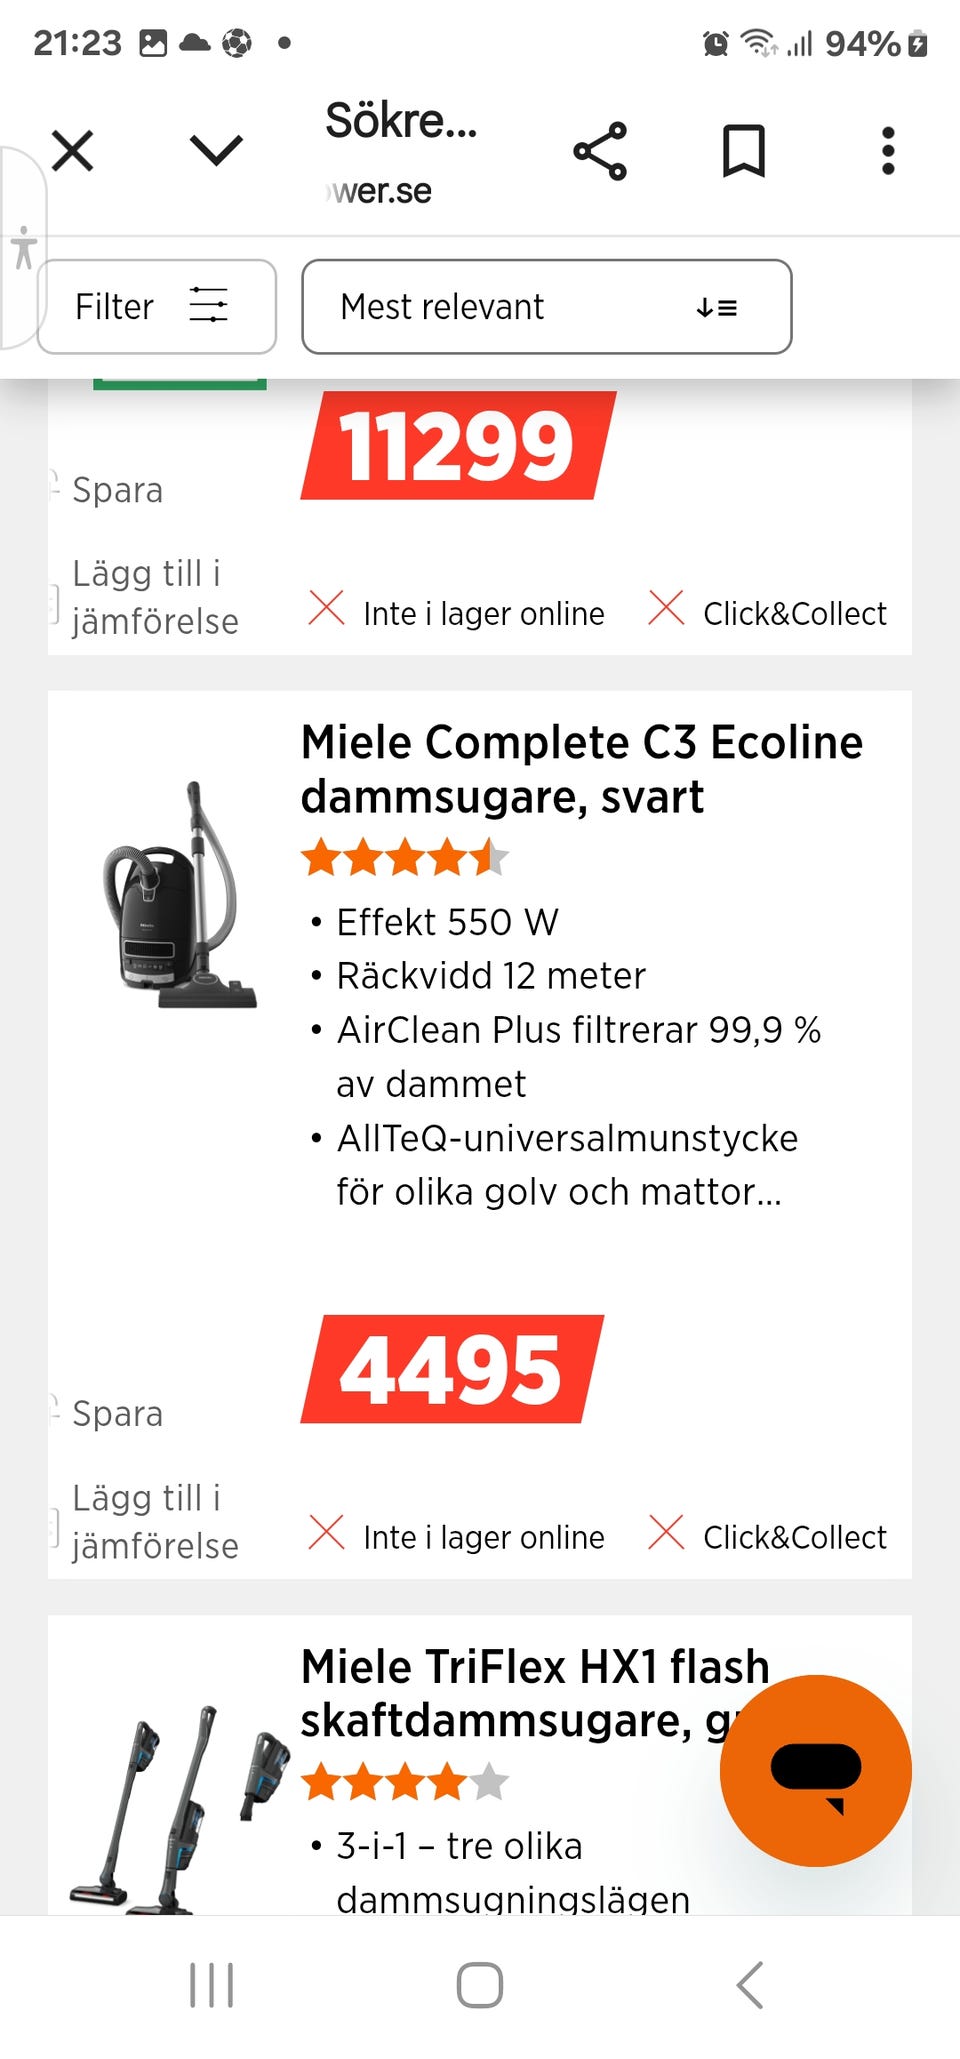Tap the star rating of Miele Complete C3
The image size is (960, 2059).
(x=405, y=859)
